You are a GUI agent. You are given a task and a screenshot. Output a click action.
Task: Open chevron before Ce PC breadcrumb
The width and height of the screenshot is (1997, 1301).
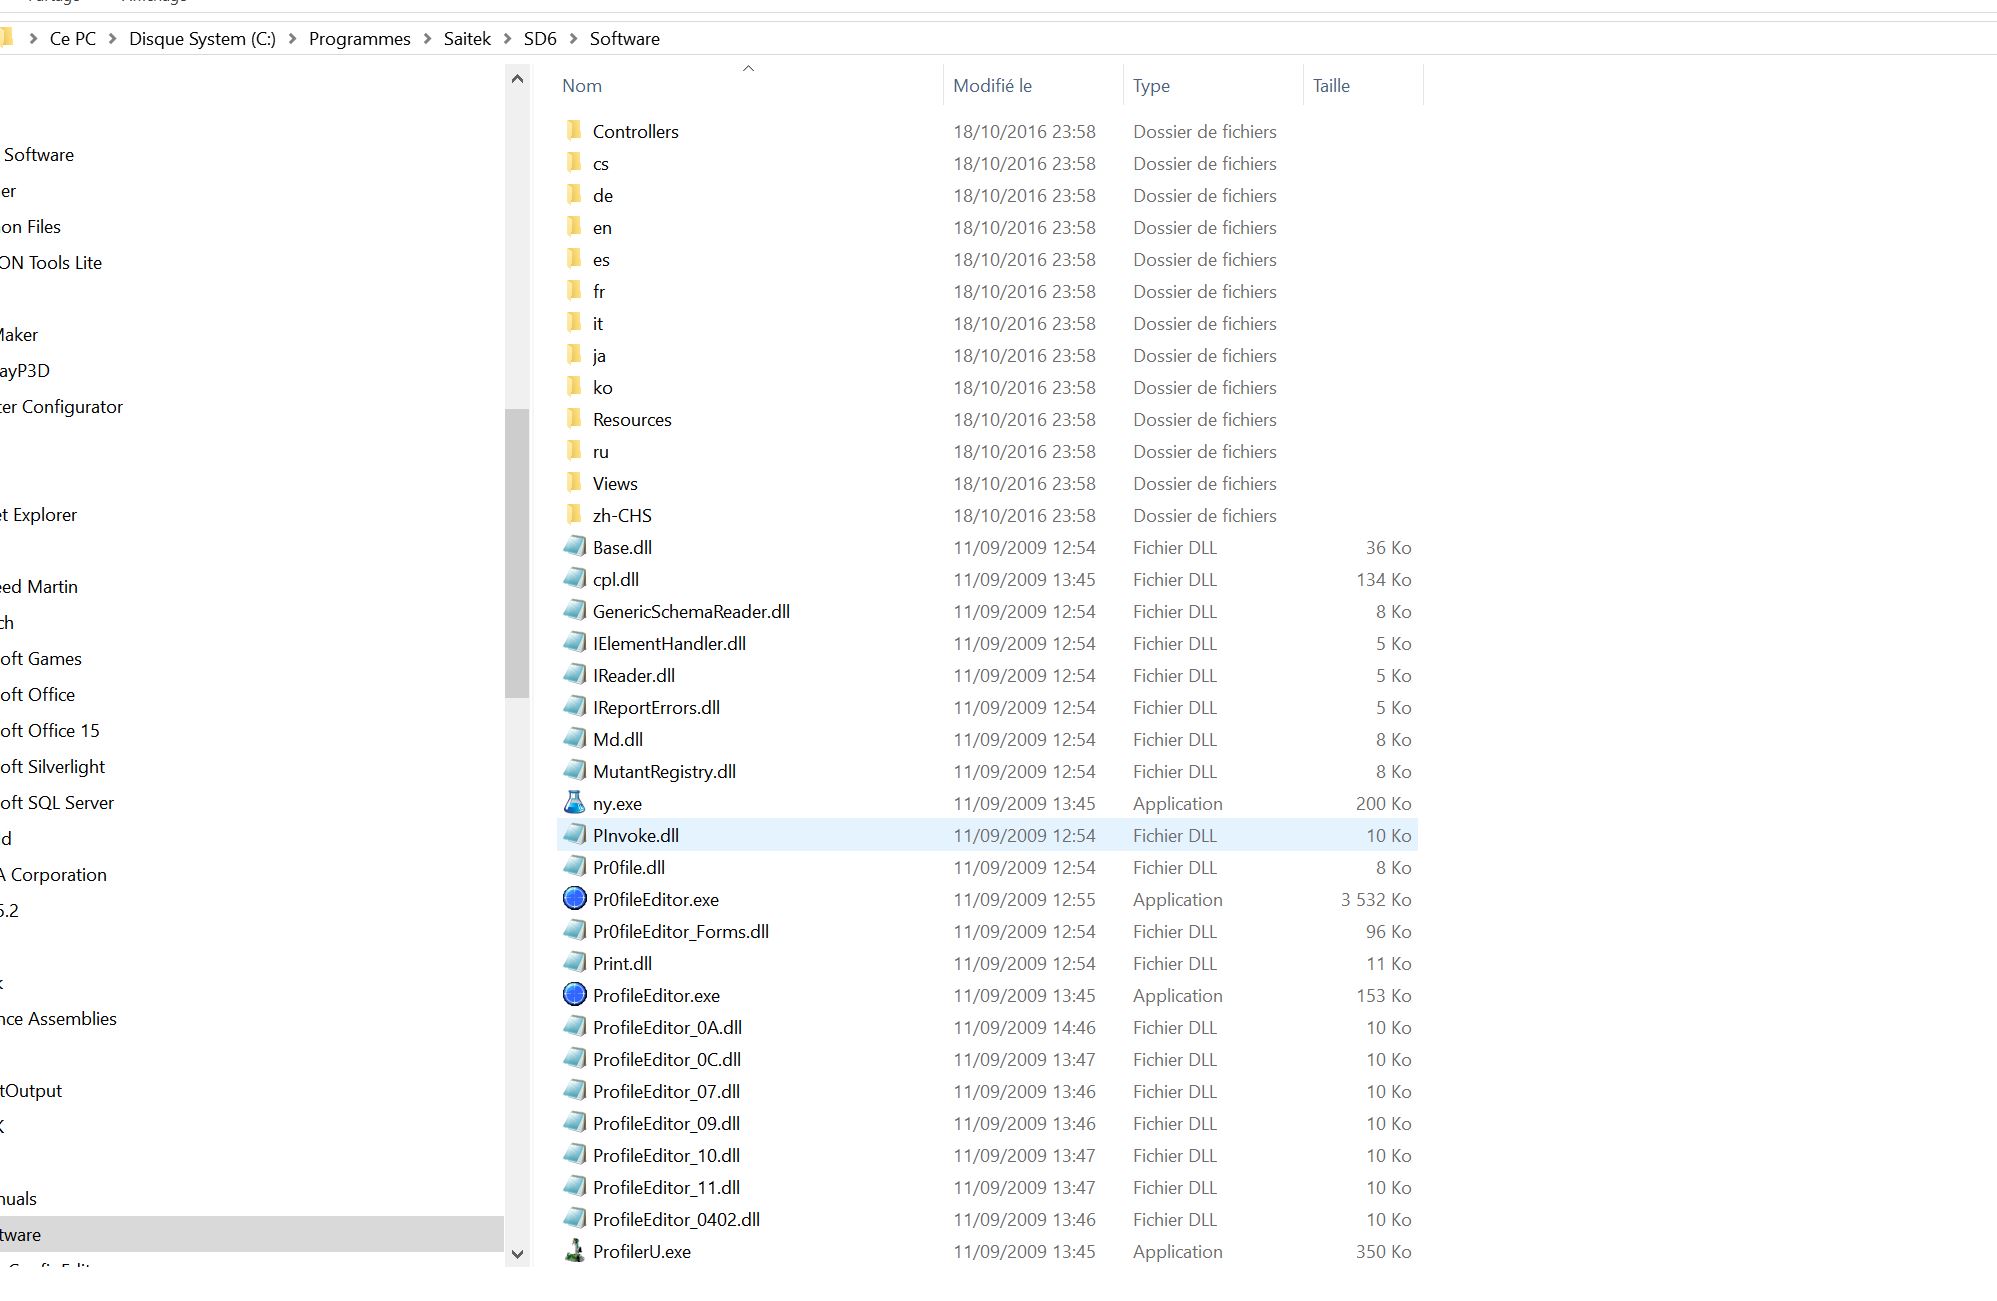33,39
